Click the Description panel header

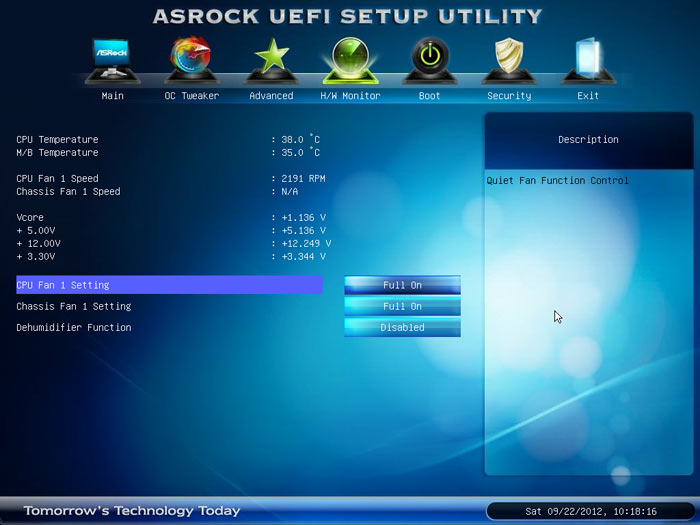click(x=588, y=140)
